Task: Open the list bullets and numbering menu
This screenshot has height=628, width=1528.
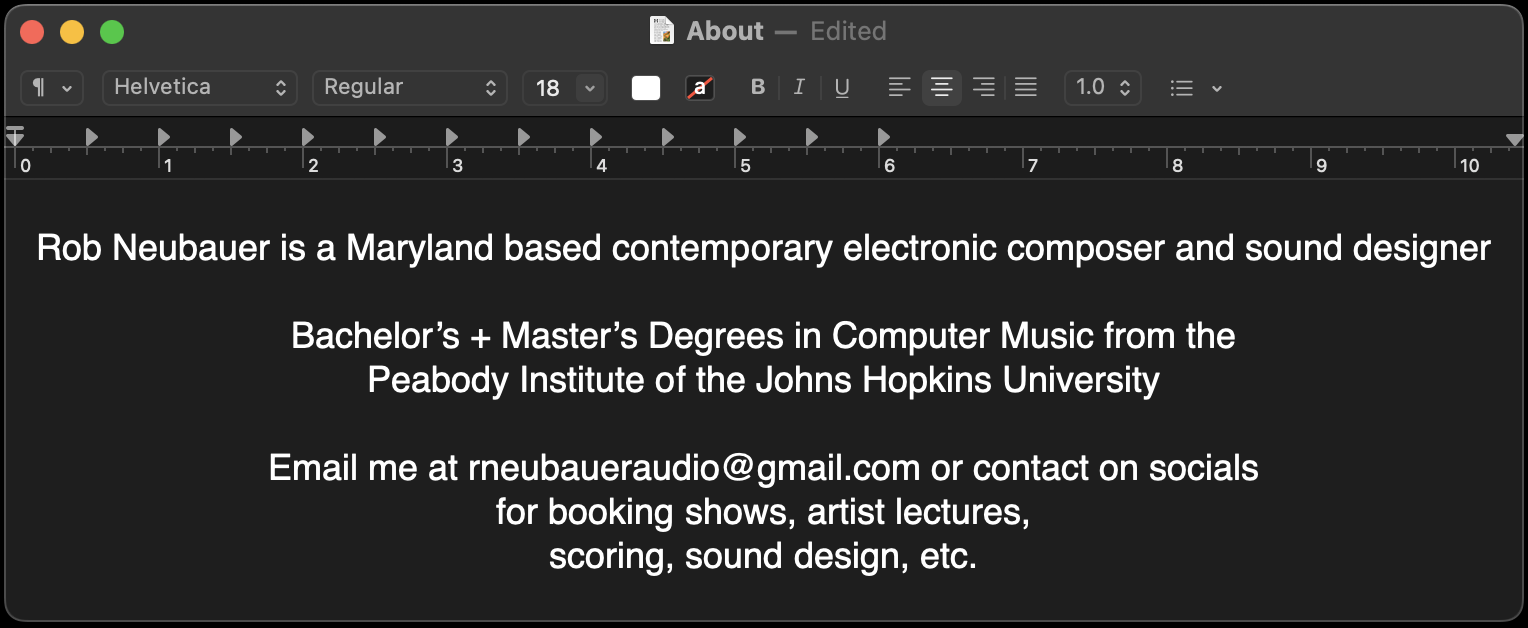Action: coord(1196,88)
